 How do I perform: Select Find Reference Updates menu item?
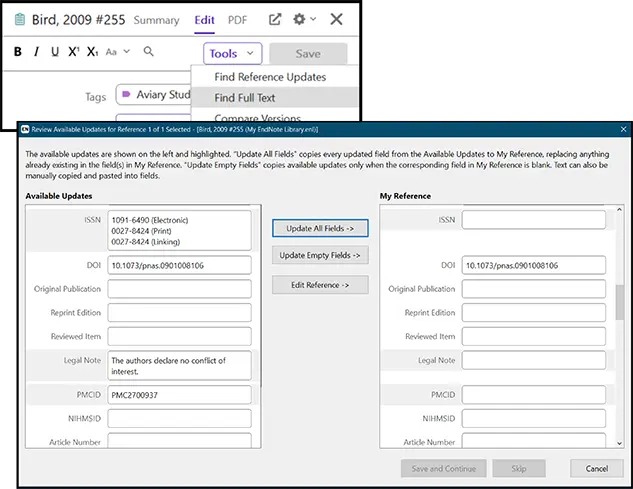pyautogui.click(x=270, y=77)
